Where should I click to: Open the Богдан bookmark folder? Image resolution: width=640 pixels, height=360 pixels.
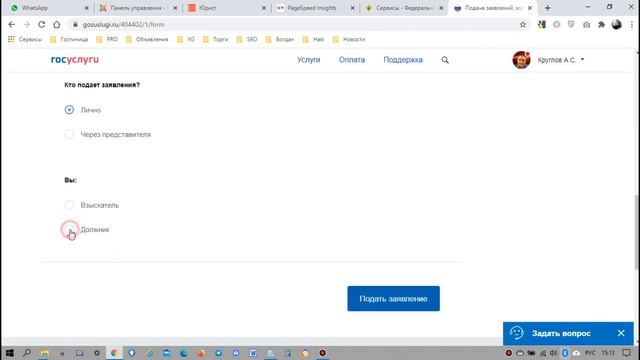[280, 39]
